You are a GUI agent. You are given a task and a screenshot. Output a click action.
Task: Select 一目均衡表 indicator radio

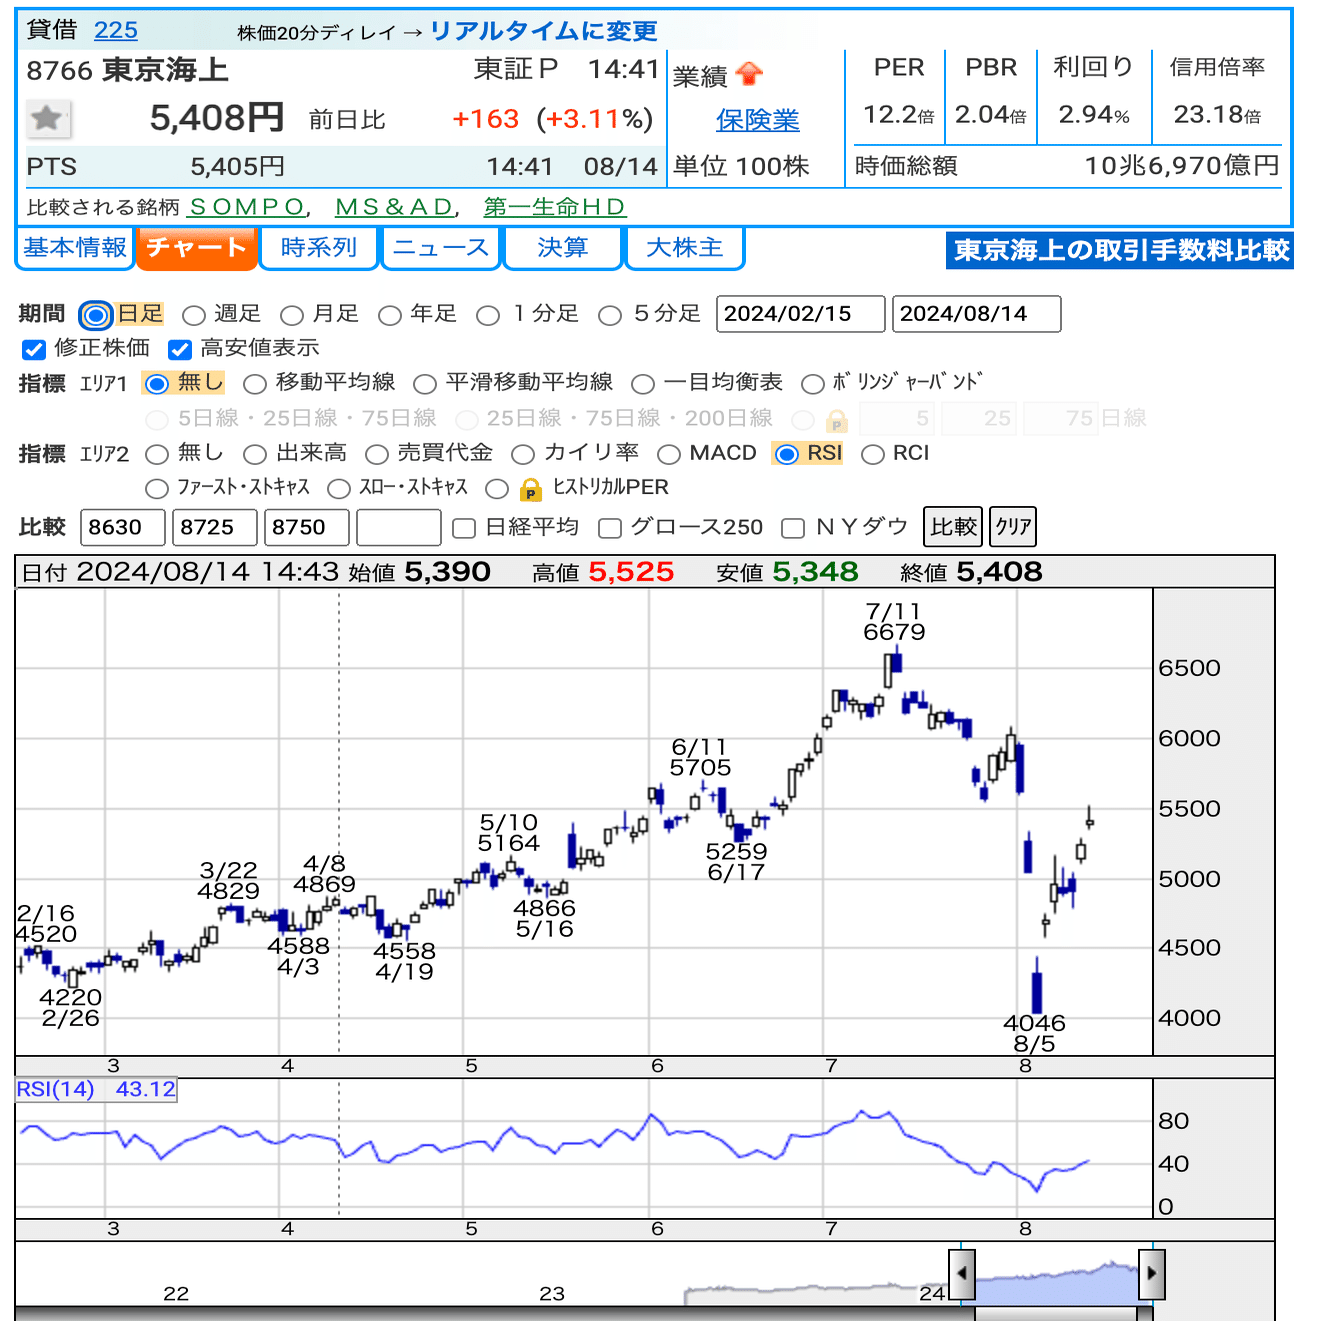point(643,384)
